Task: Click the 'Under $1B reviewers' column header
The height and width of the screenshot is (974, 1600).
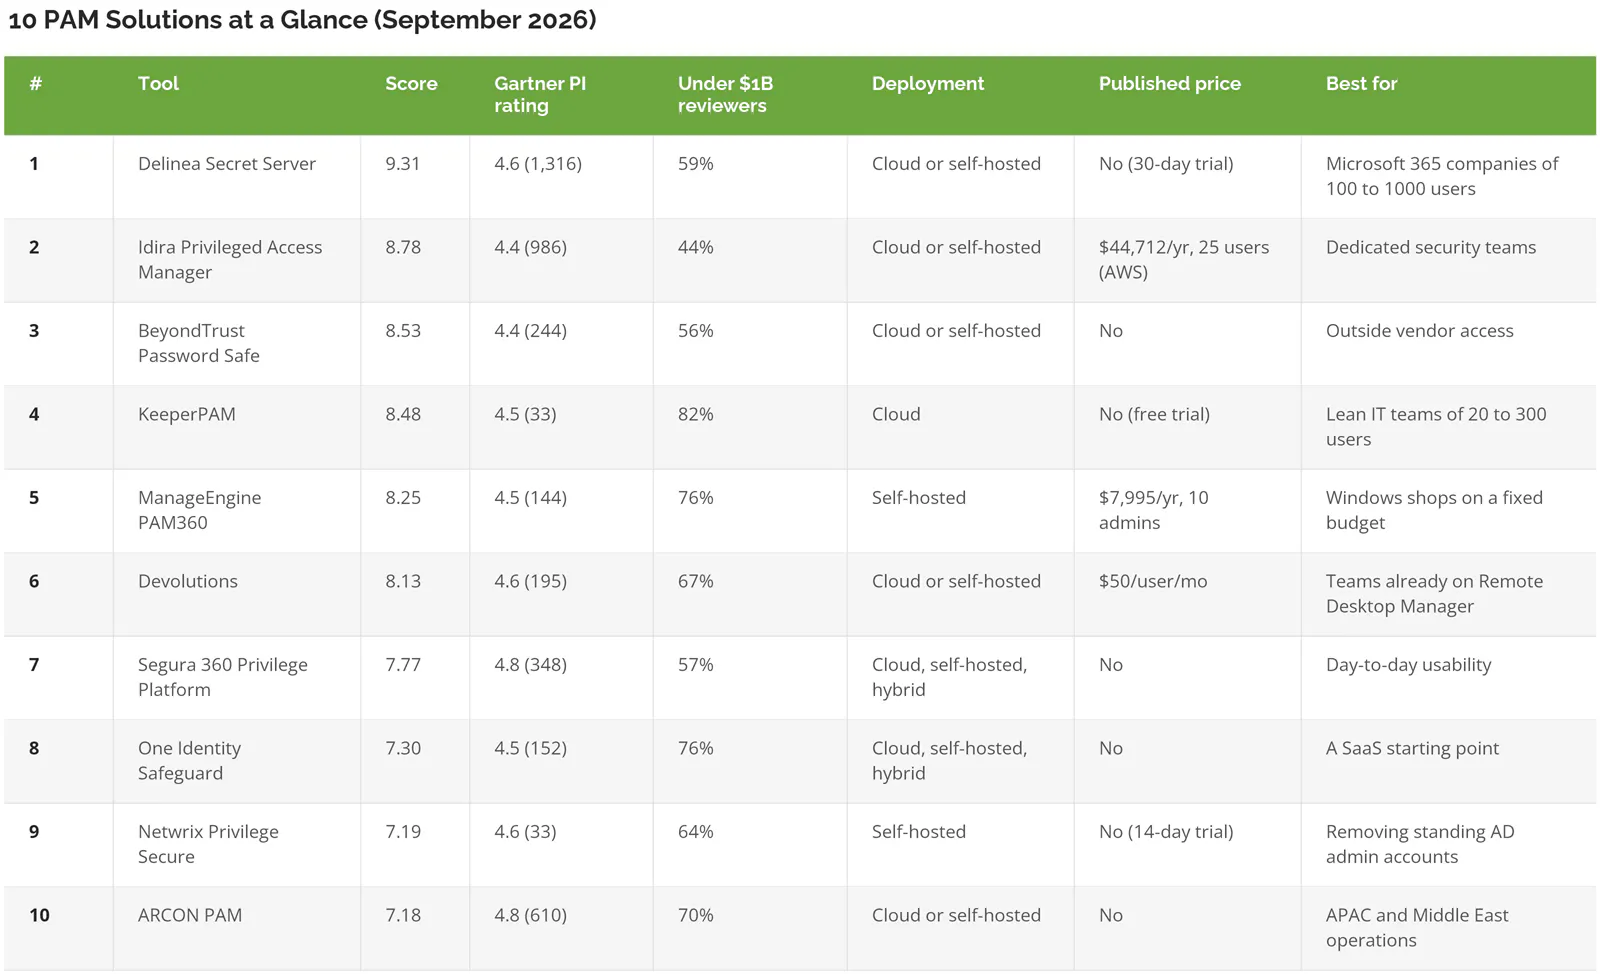Action: [725, 95]
